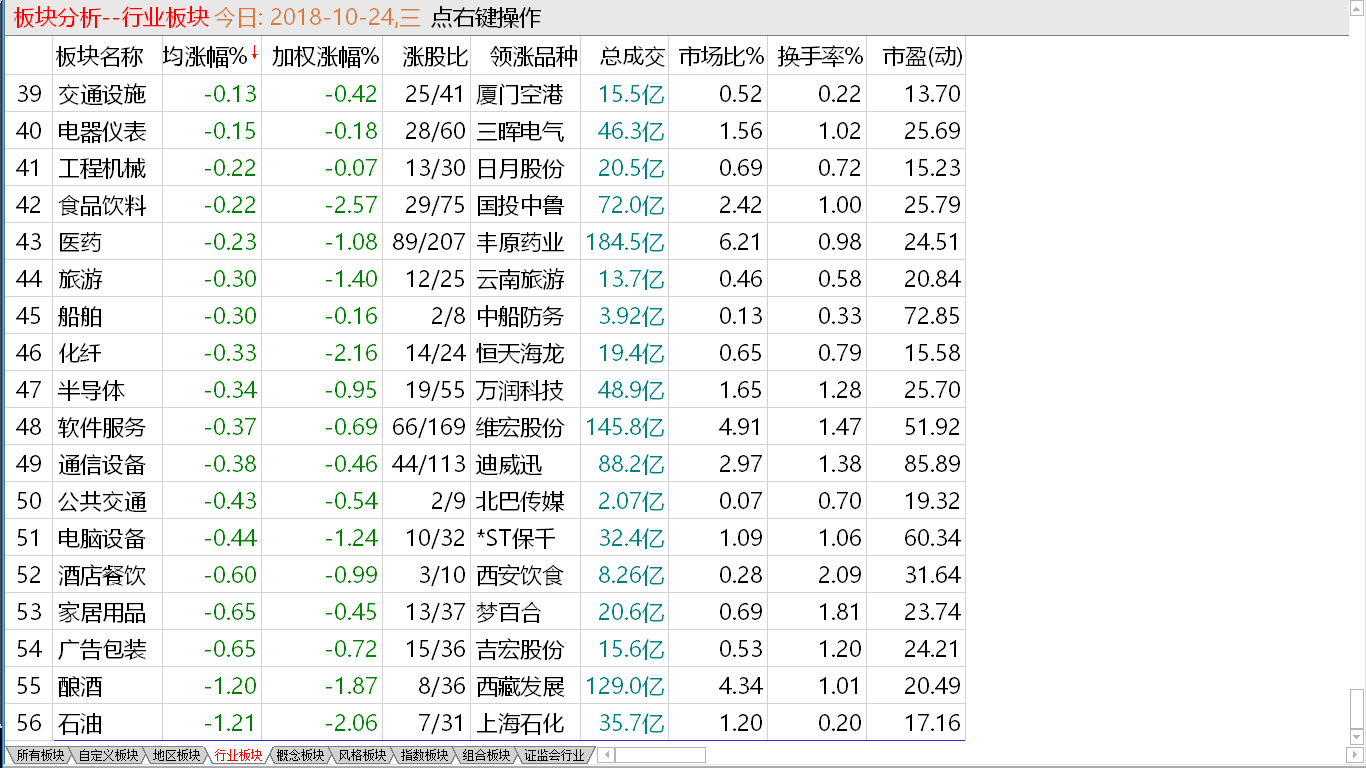Click the -1.21 average change in 石油 row

pos(230,723)
